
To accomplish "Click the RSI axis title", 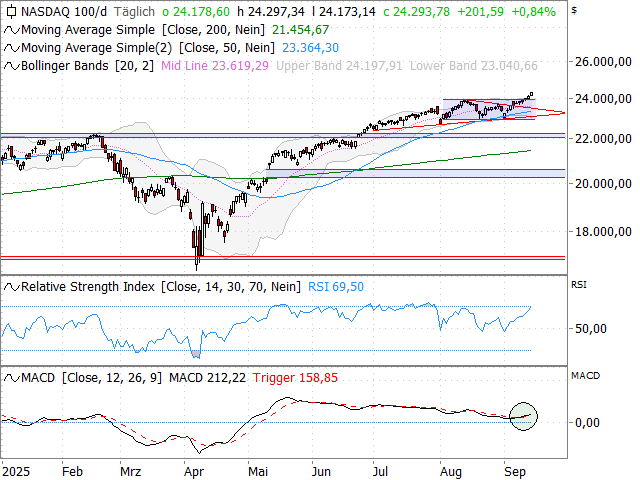I will tap(579, 284).
